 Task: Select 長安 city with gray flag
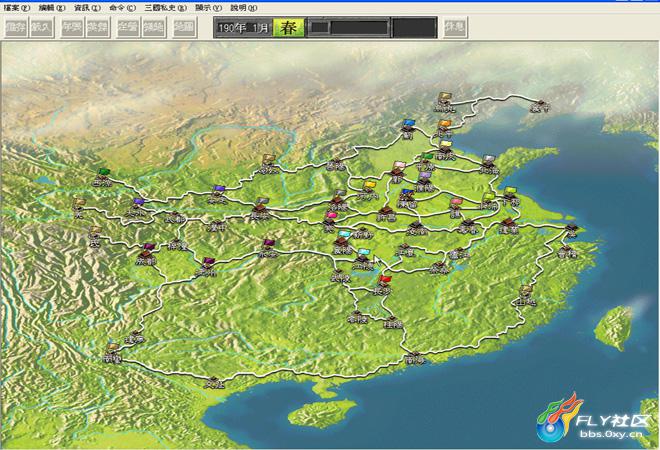point(260,208)
